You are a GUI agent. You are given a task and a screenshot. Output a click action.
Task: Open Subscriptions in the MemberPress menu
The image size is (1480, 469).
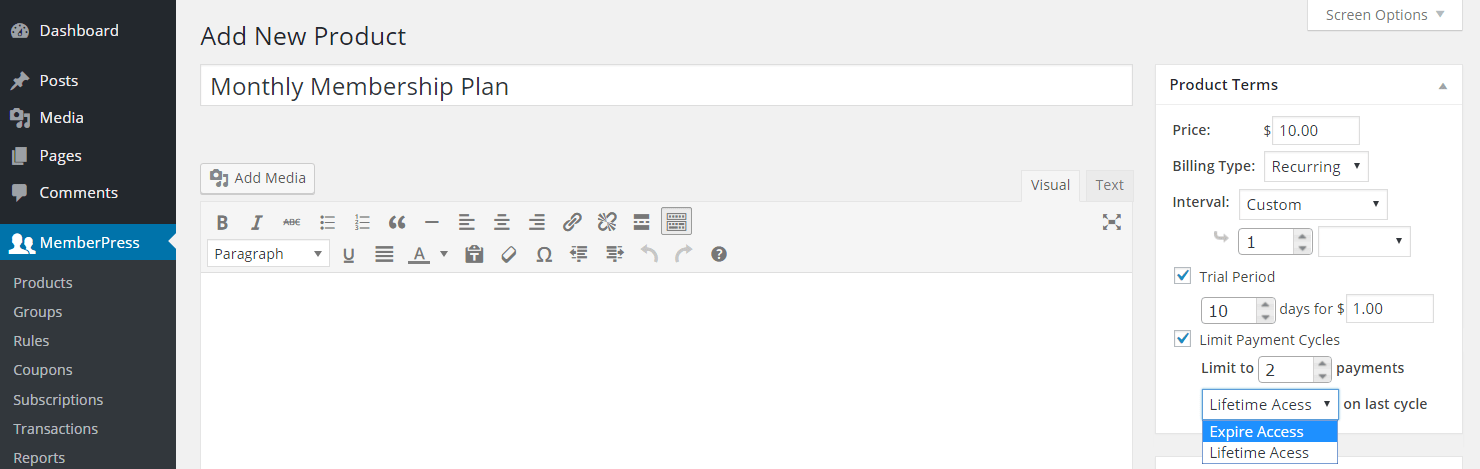pos(58,399)
